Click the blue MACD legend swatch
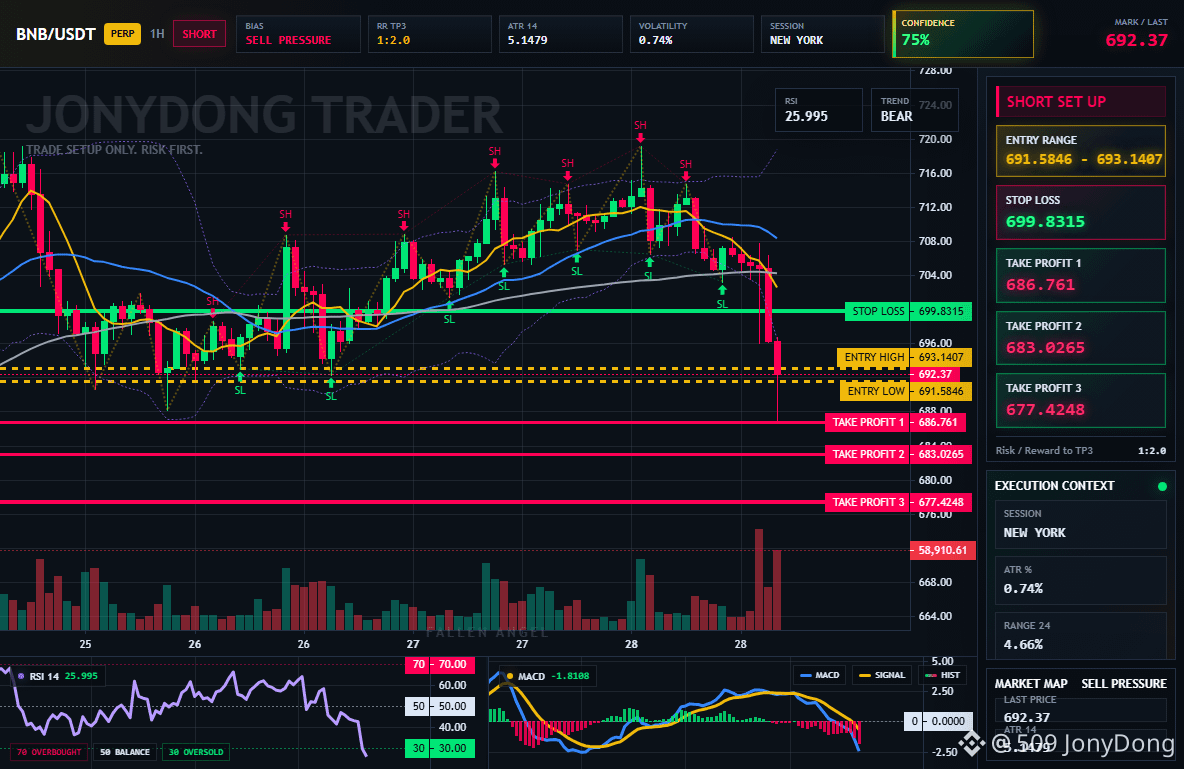 (805, 675)
